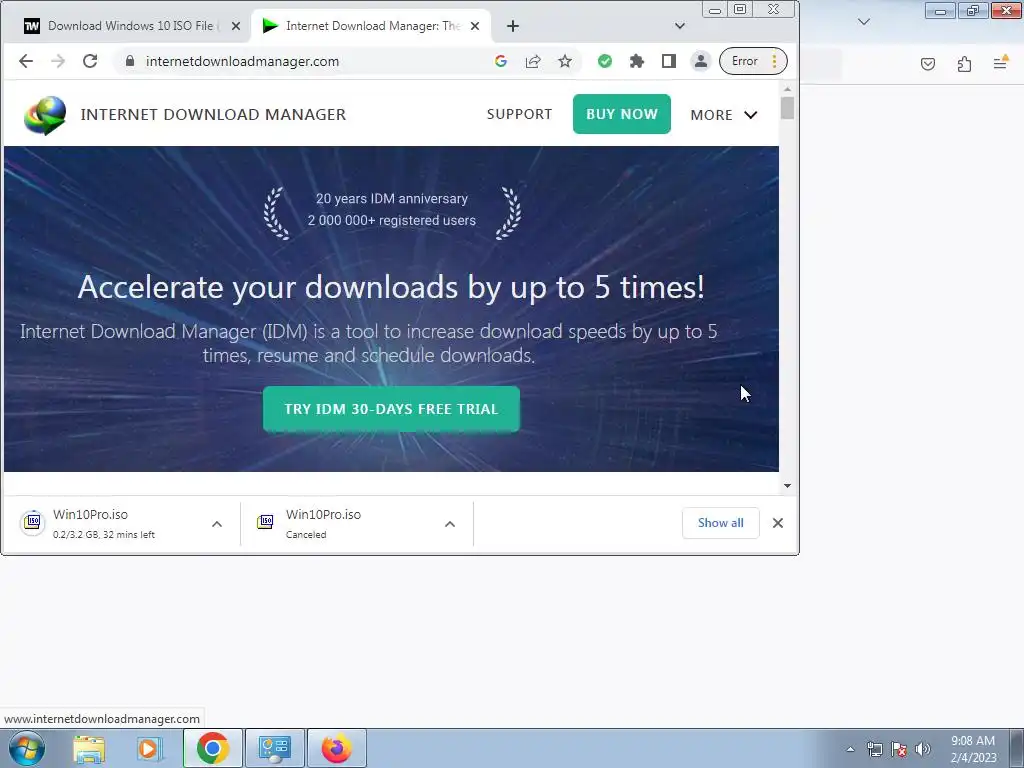This screenshot has width=1024, height=768.
Task: Reload the page with the refresh icon
Action: 90,61
